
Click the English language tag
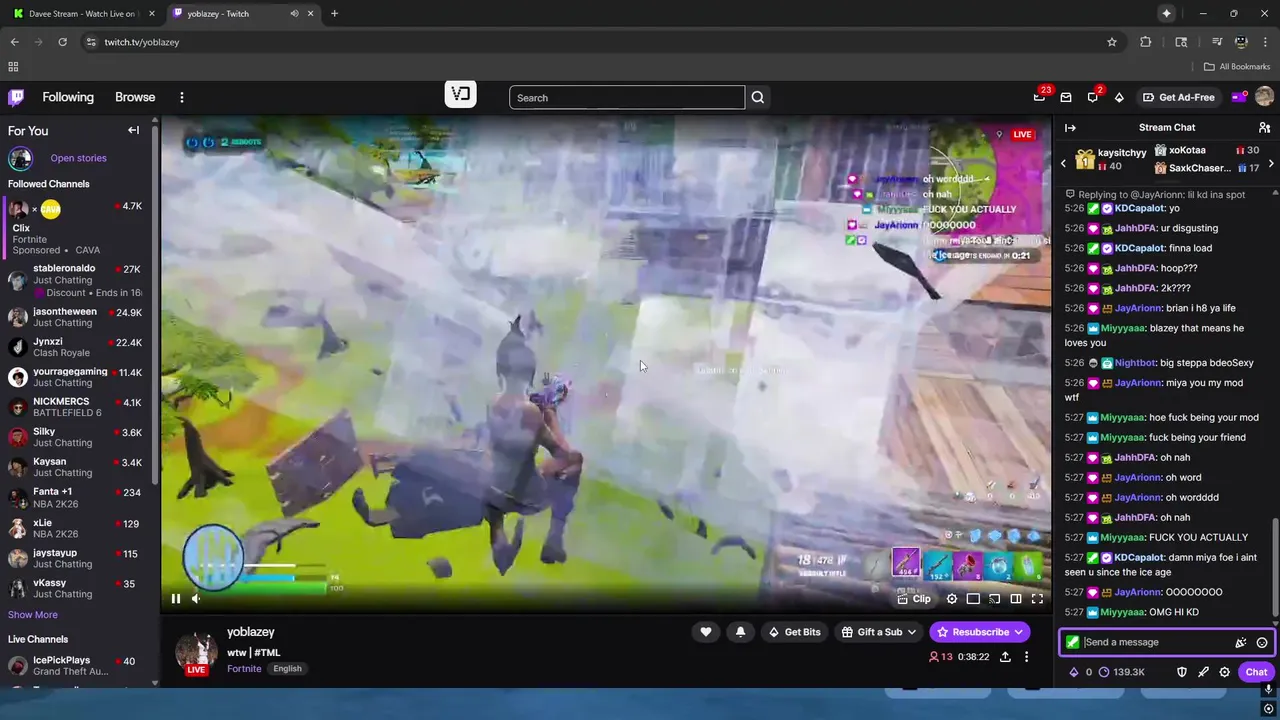click(287, 669)
